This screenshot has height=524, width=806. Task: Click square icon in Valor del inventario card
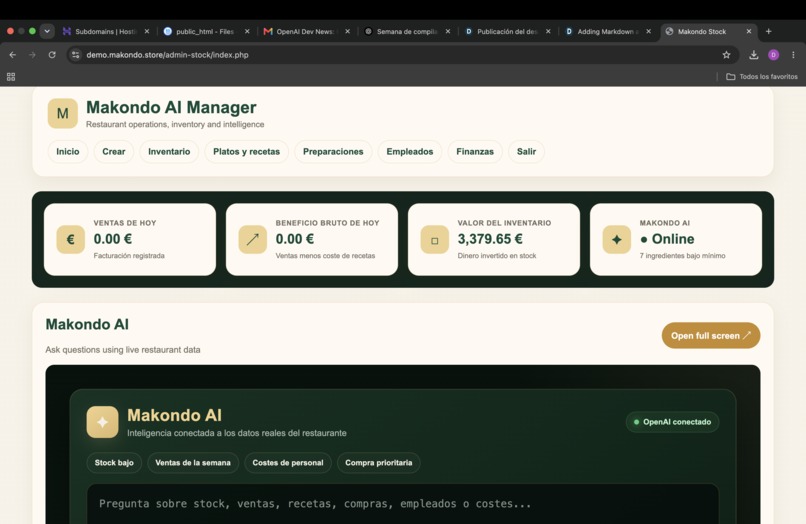435,239
